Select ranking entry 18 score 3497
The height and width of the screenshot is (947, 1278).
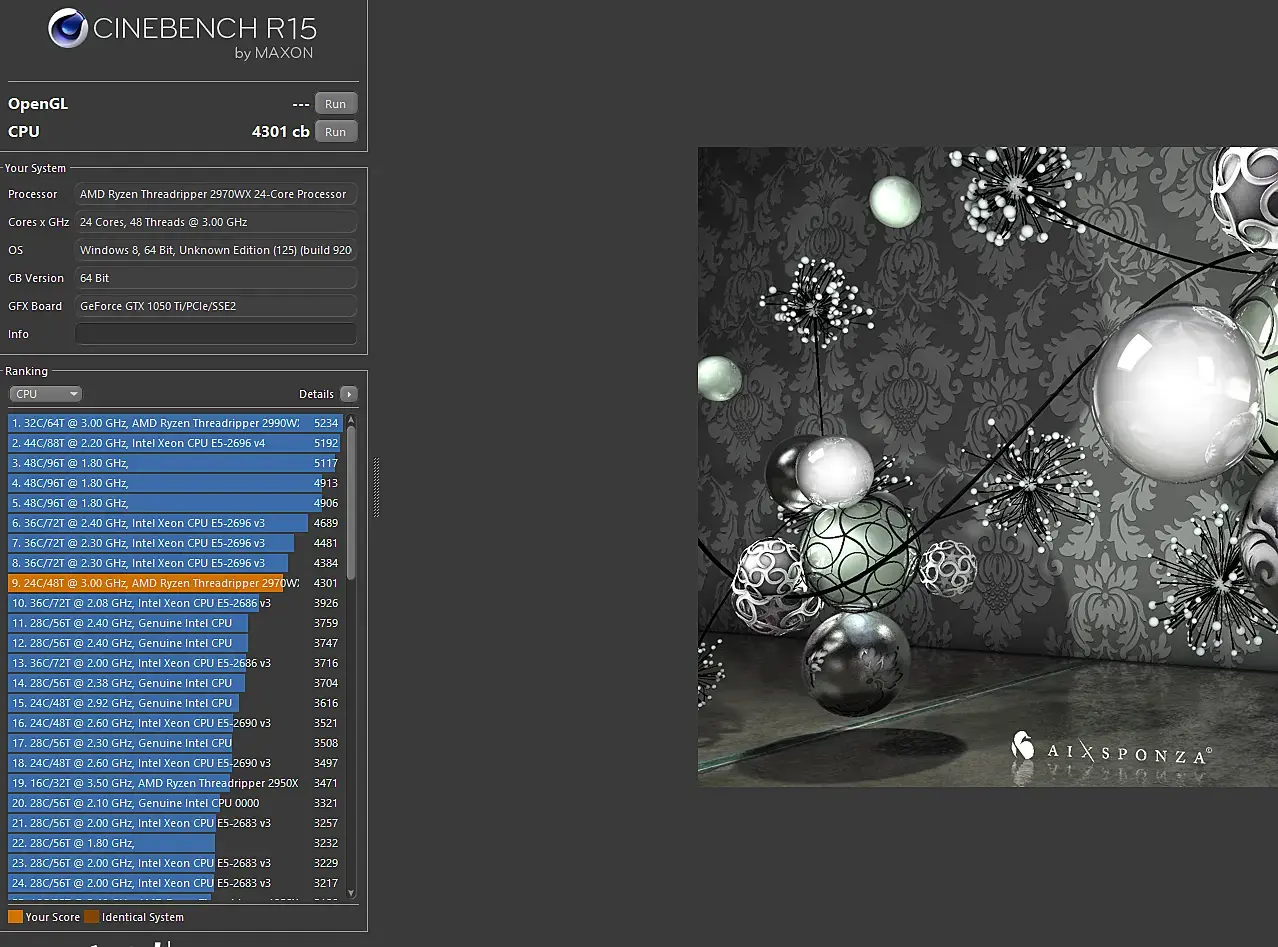(176, 763)
